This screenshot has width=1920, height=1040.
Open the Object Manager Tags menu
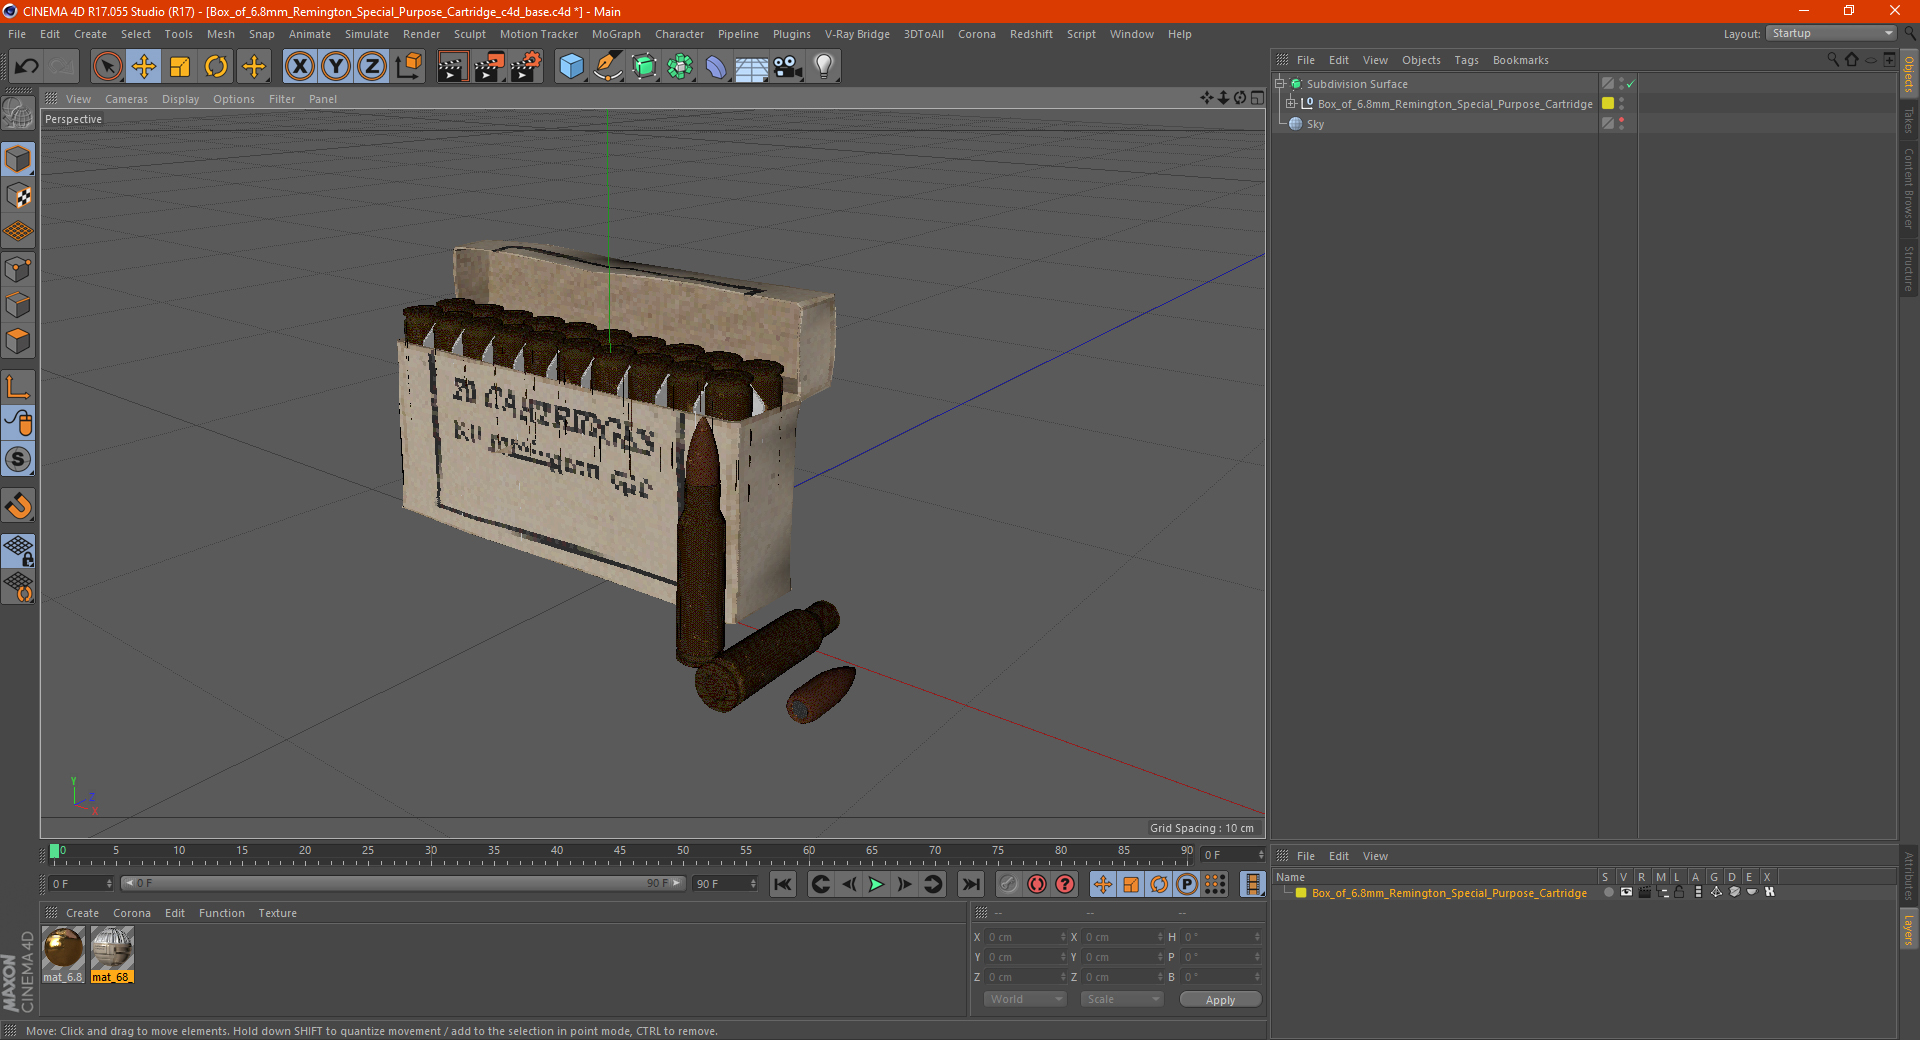click(x=1466, y=60)
